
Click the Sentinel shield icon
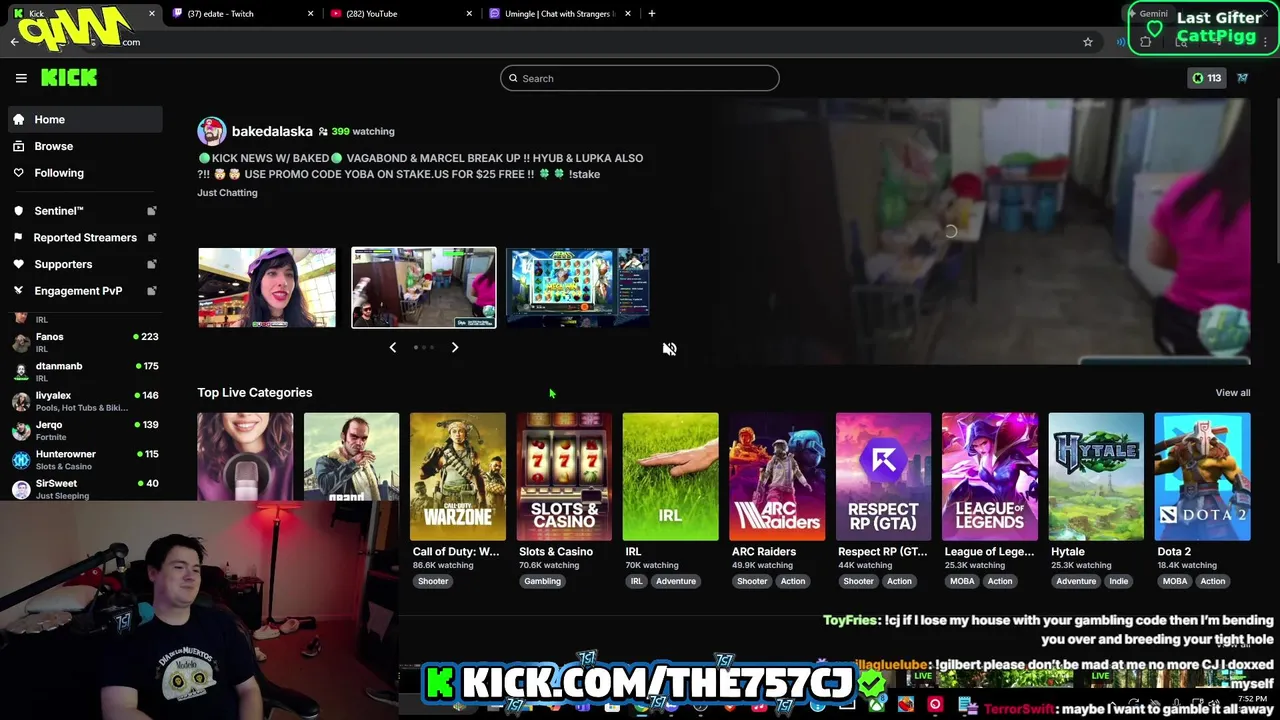click(19, 211)
